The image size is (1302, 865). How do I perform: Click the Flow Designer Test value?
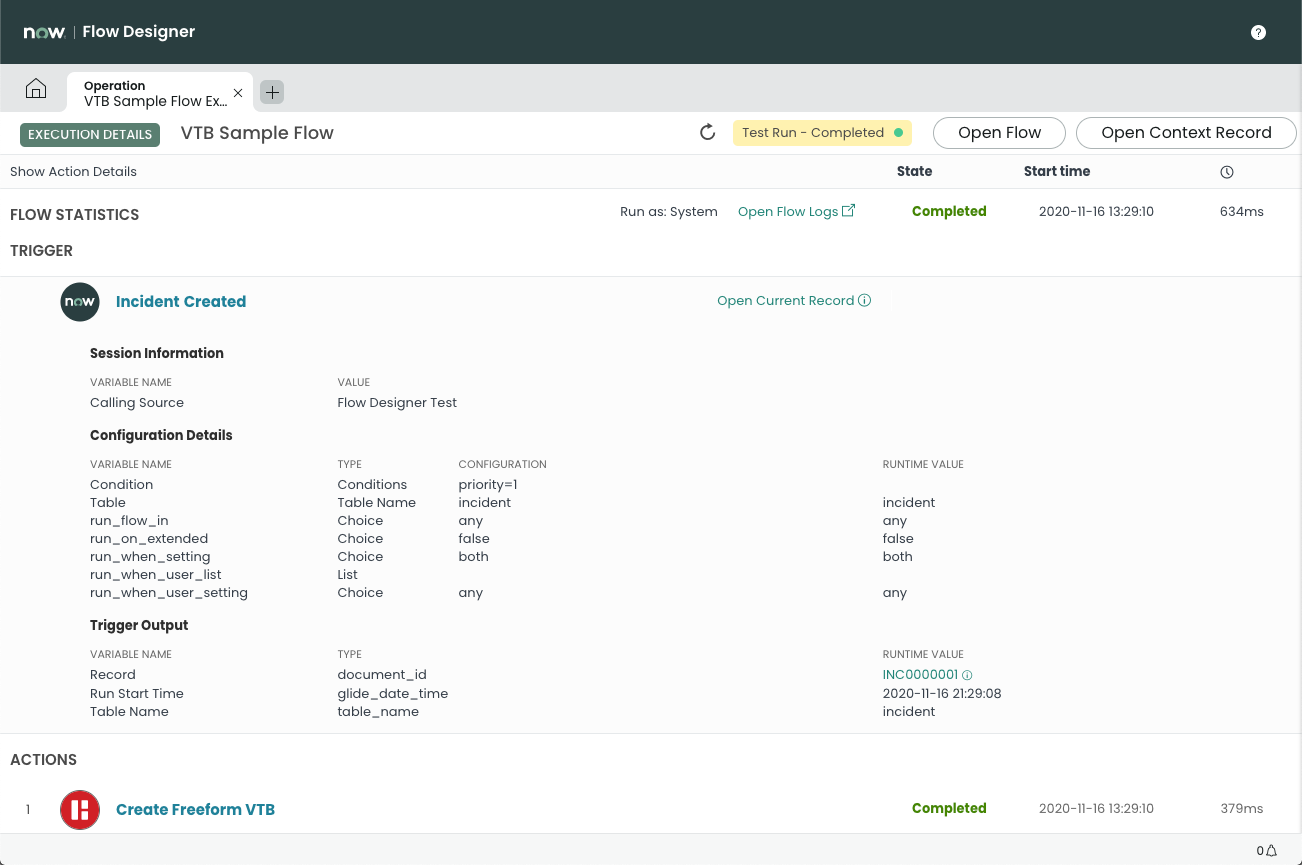397,403
